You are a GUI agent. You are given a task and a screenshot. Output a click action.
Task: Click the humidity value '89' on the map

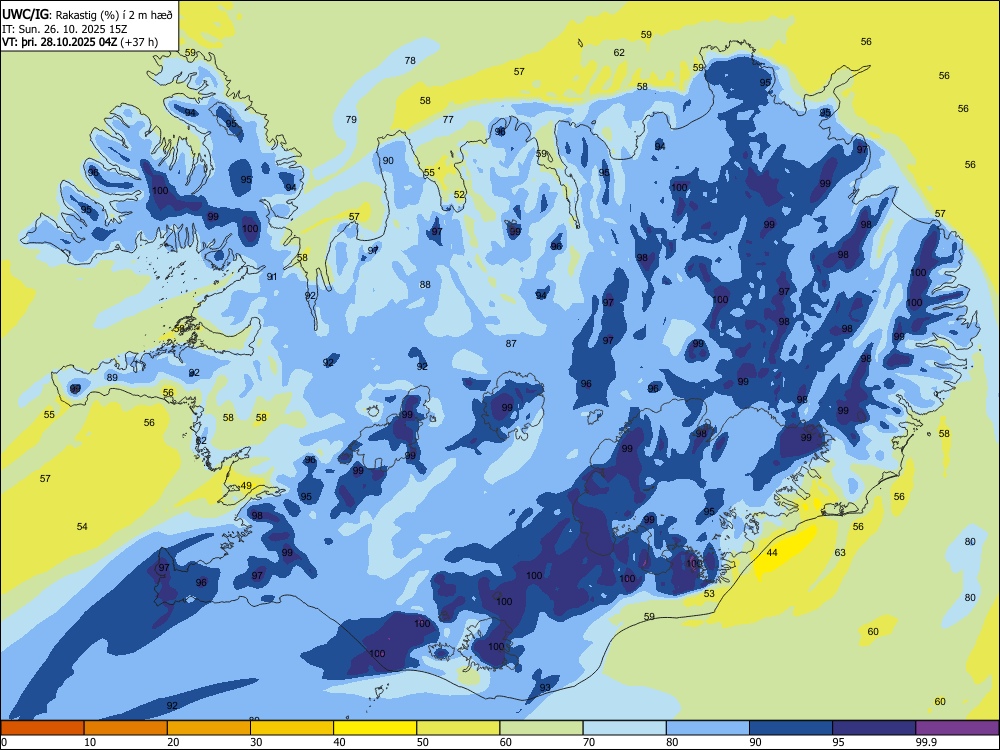[112, 378]
